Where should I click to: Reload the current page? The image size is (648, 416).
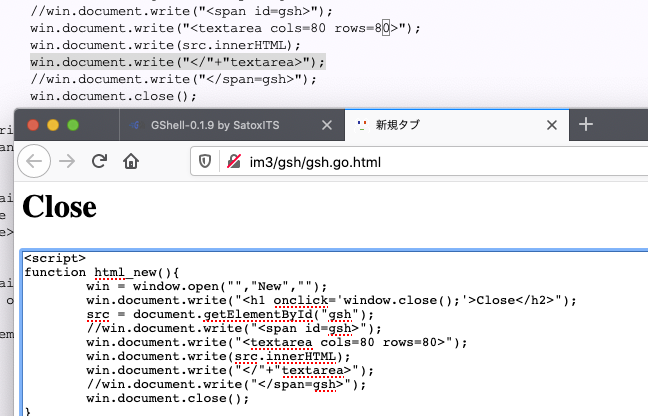(x=99, y=161)
